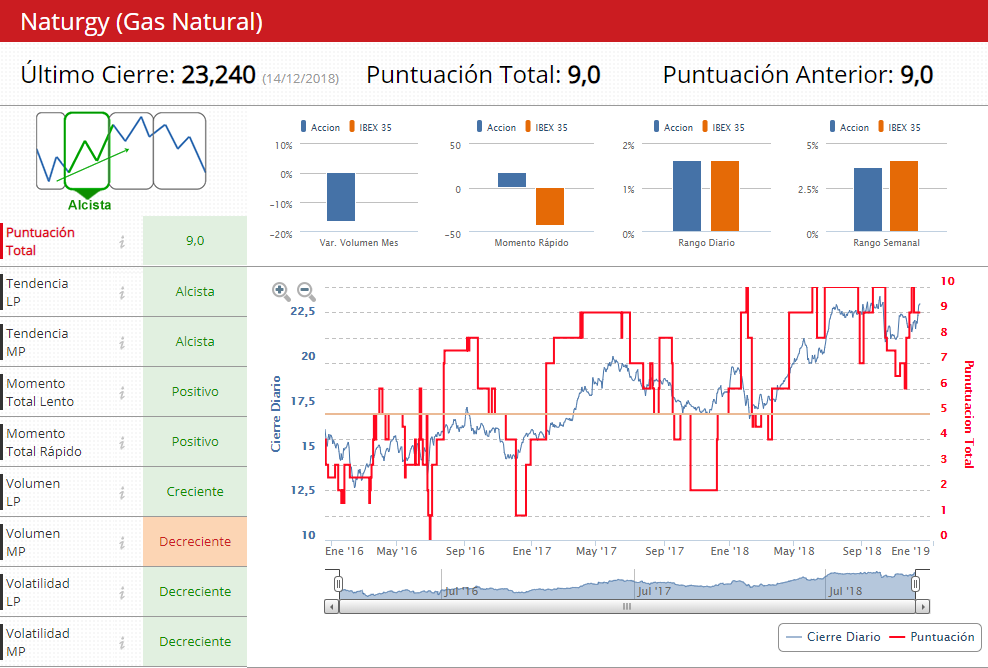
Task: Click blue Accion bar in Var. Volumen Mes
Action: [x=341, y=197]
